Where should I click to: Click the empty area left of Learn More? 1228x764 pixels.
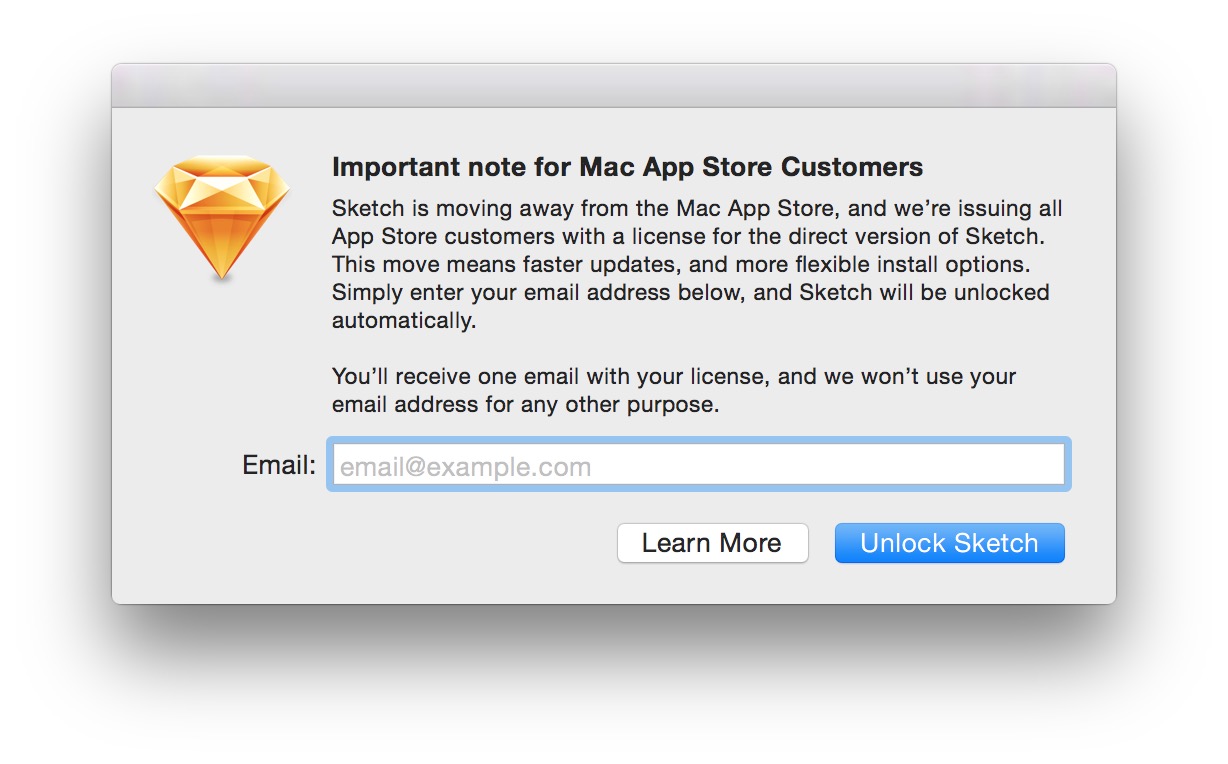(x=400, y=543)
